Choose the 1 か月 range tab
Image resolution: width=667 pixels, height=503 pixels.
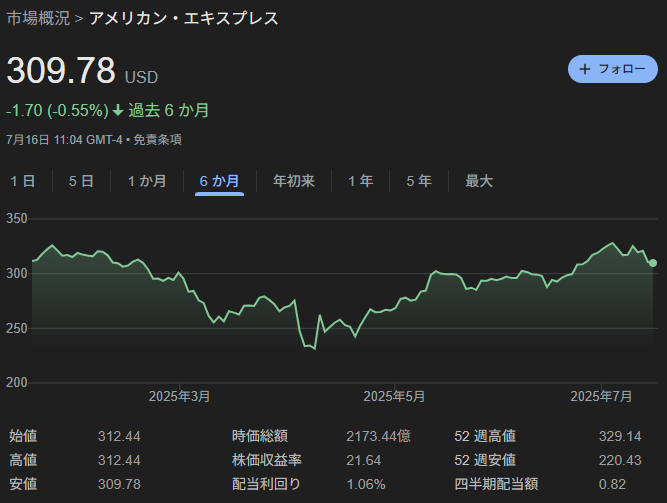[x=147, y=181]
